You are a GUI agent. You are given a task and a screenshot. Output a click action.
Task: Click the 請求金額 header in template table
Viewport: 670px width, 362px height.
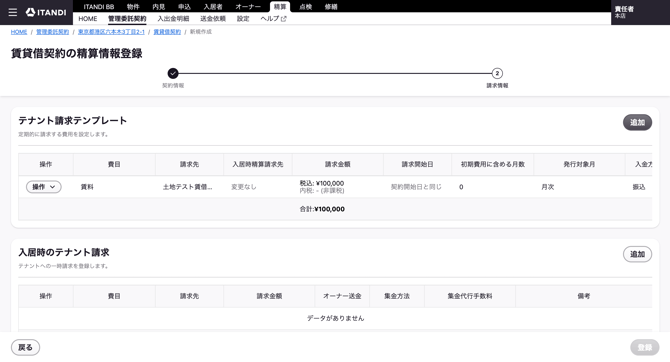click(x=338, y=164)
